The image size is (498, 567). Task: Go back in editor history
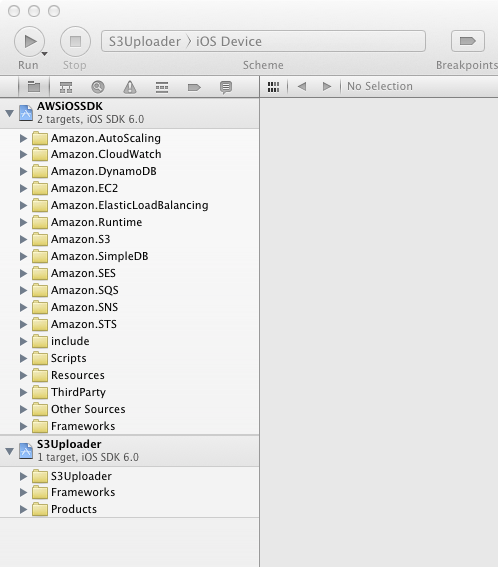tap(302, 86)
